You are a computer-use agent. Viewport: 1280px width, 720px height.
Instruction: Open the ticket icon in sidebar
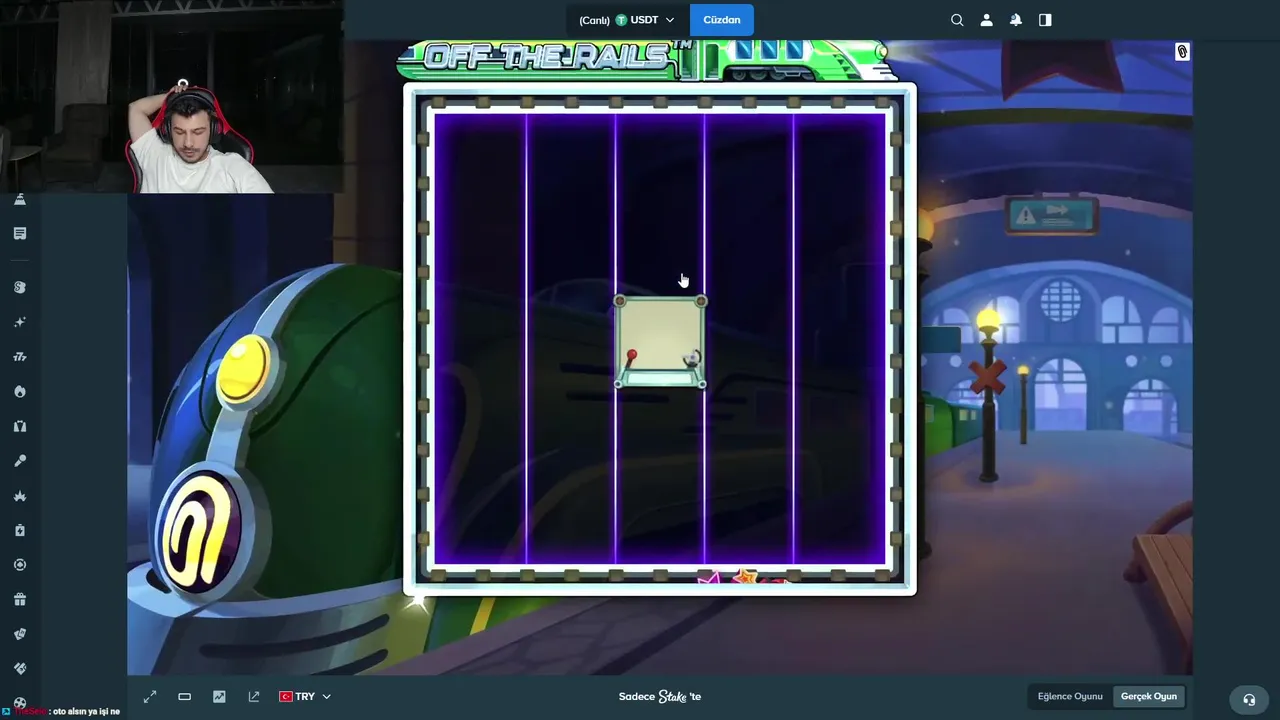[x=20, y=668]
